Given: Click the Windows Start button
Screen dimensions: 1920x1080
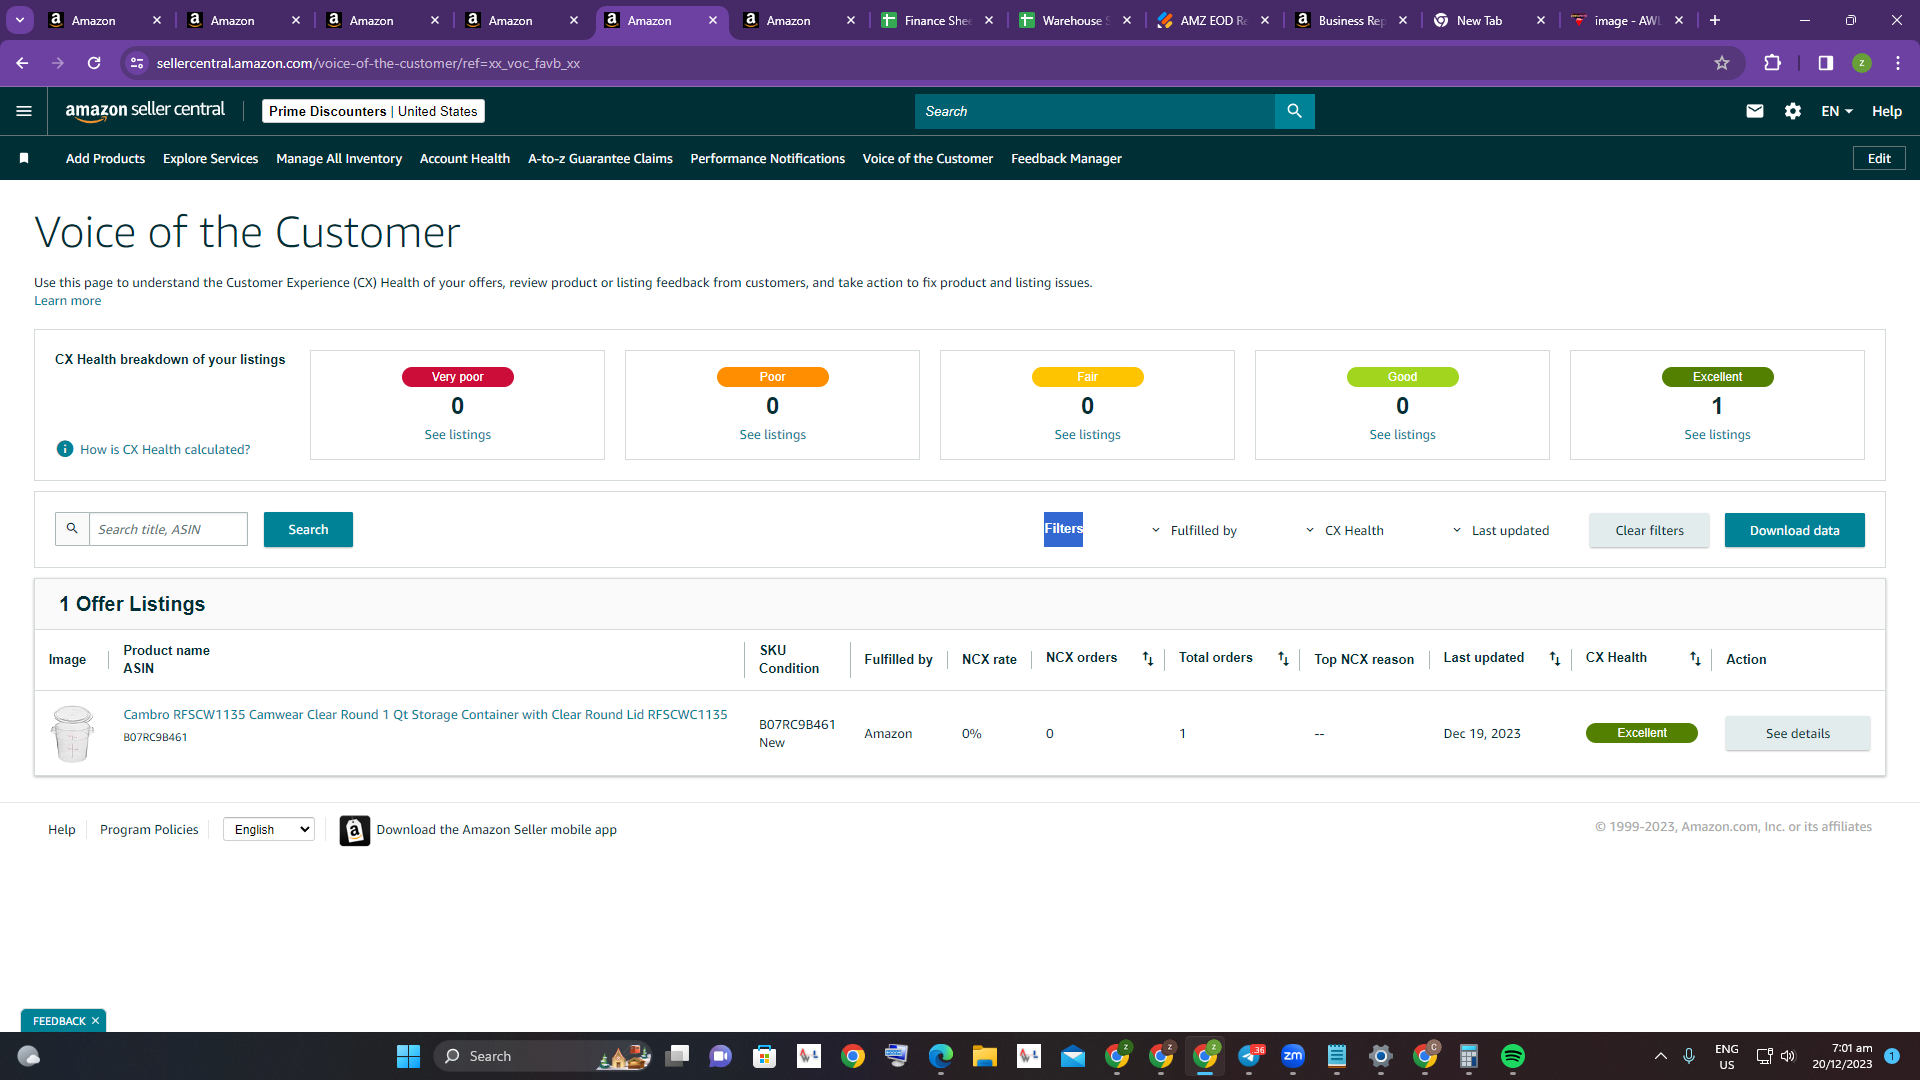Looking at the screenshot, I should click(408, 1056).
